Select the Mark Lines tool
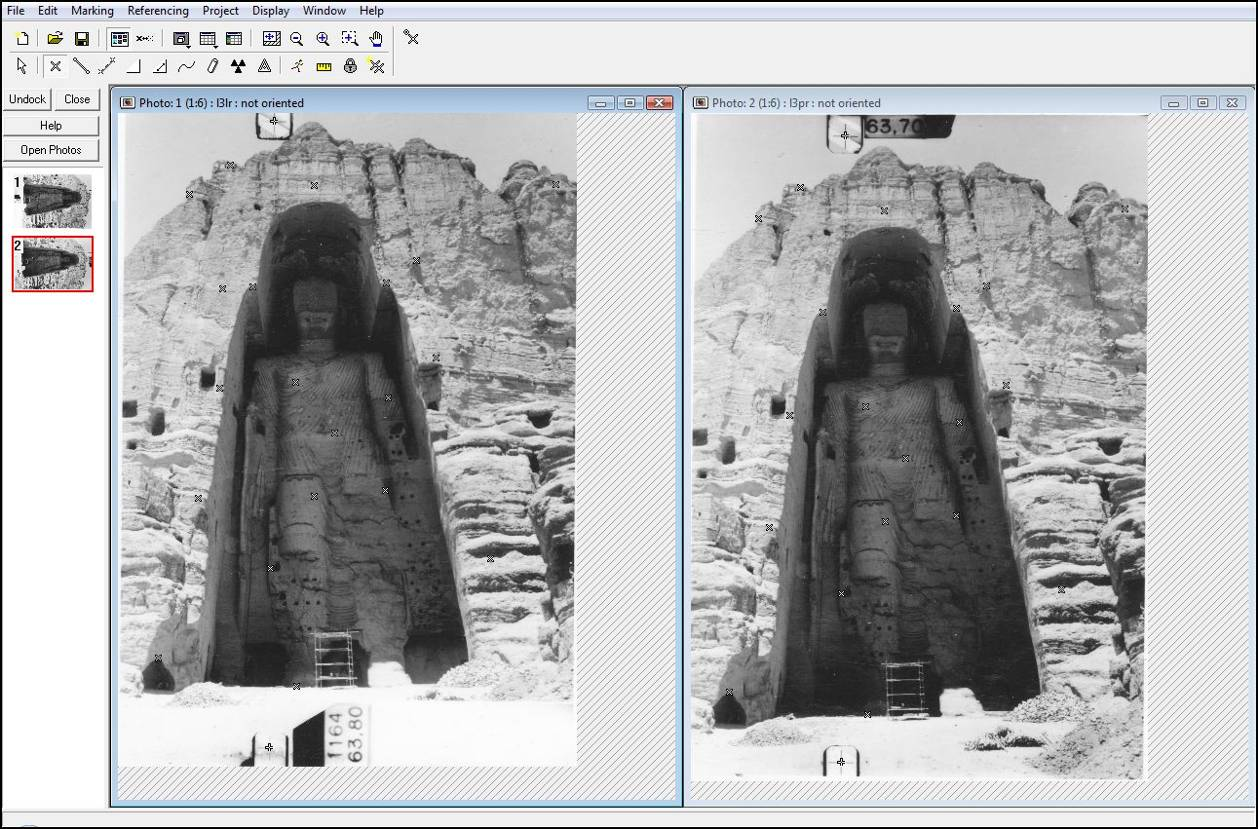This screenshot has width=1258, height=829. [81, 66]
